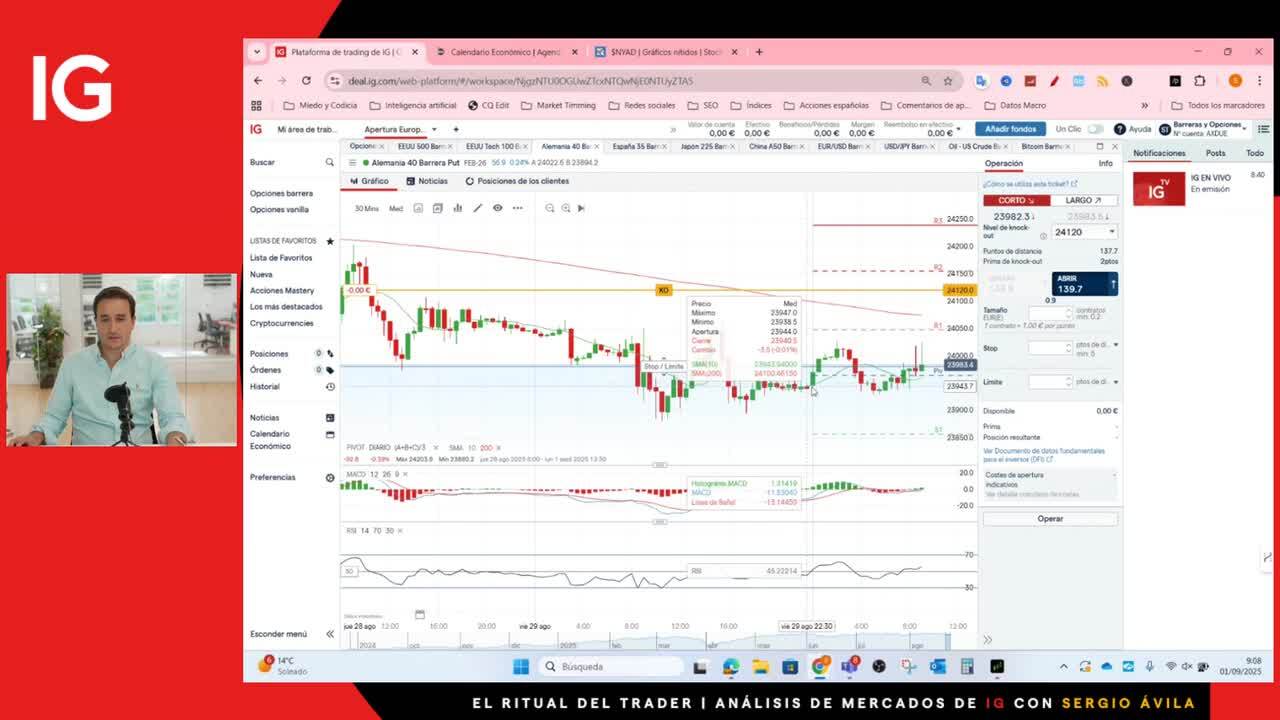Viewport: 1280px width, 720px height.
Task: Open the list icon at top-right of platform
Action: [x=1264, y=129]
